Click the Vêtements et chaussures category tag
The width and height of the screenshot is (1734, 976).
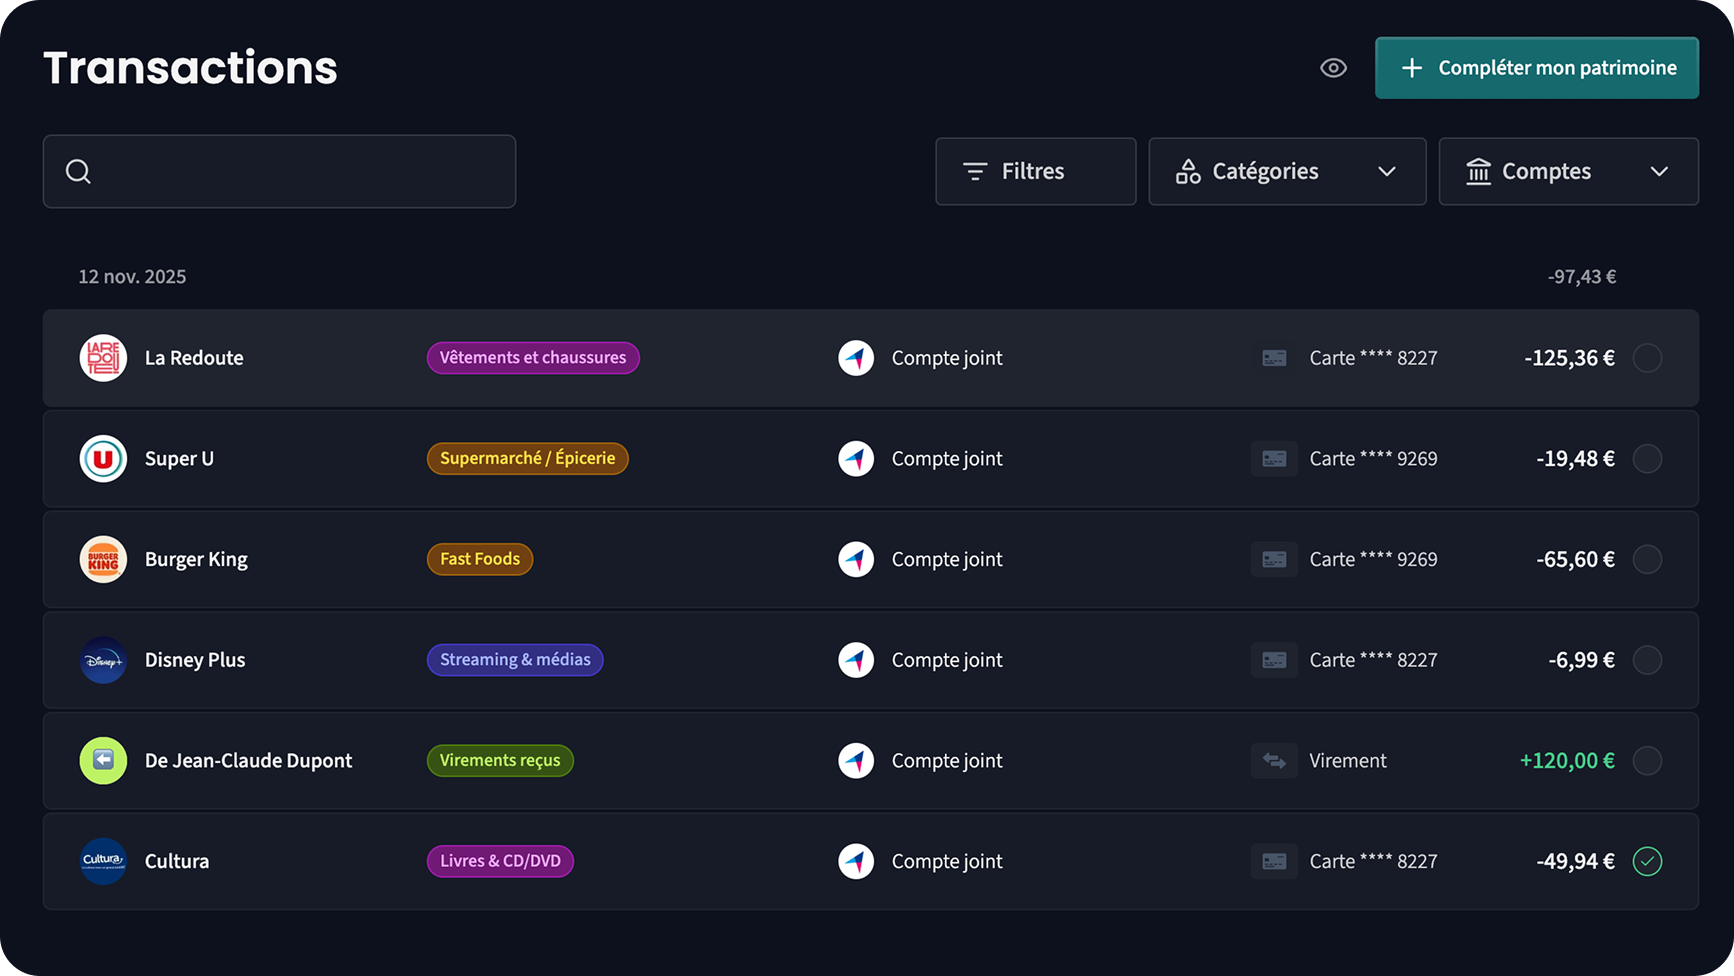click(533, 358)
